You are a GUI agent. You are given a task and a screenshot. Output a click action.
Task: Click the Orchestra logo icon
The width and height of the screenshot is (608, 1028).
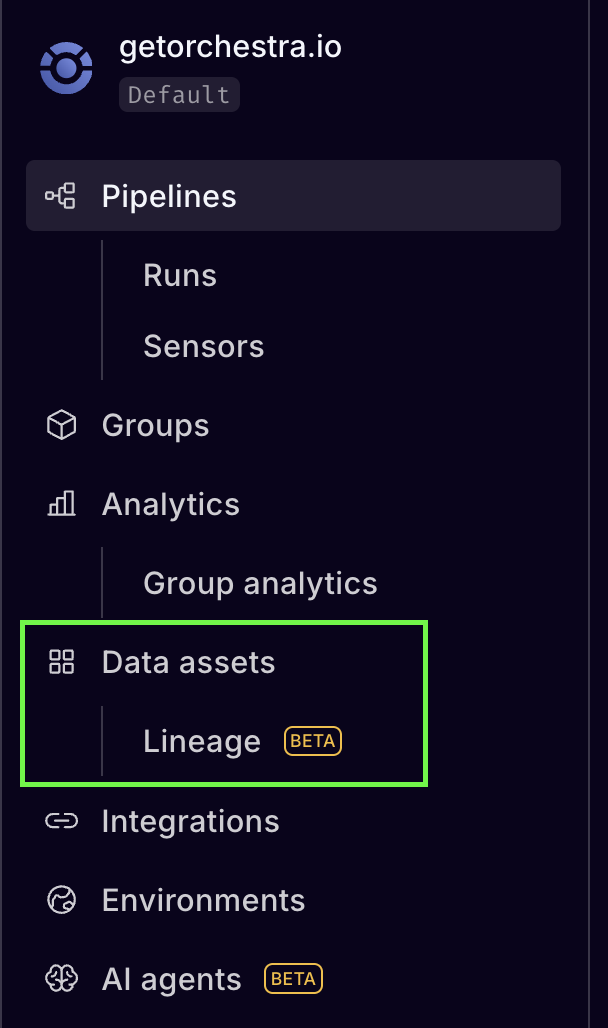click(x=66, y=69)
